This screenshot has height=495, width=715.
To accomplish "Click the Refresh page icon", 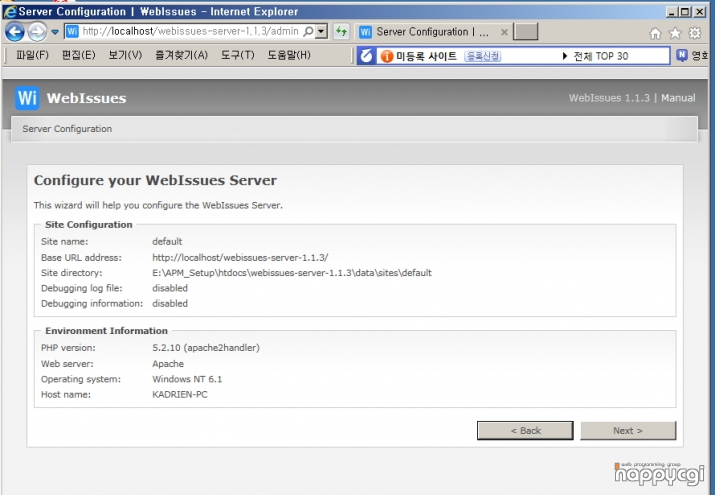I will (341, 31).
